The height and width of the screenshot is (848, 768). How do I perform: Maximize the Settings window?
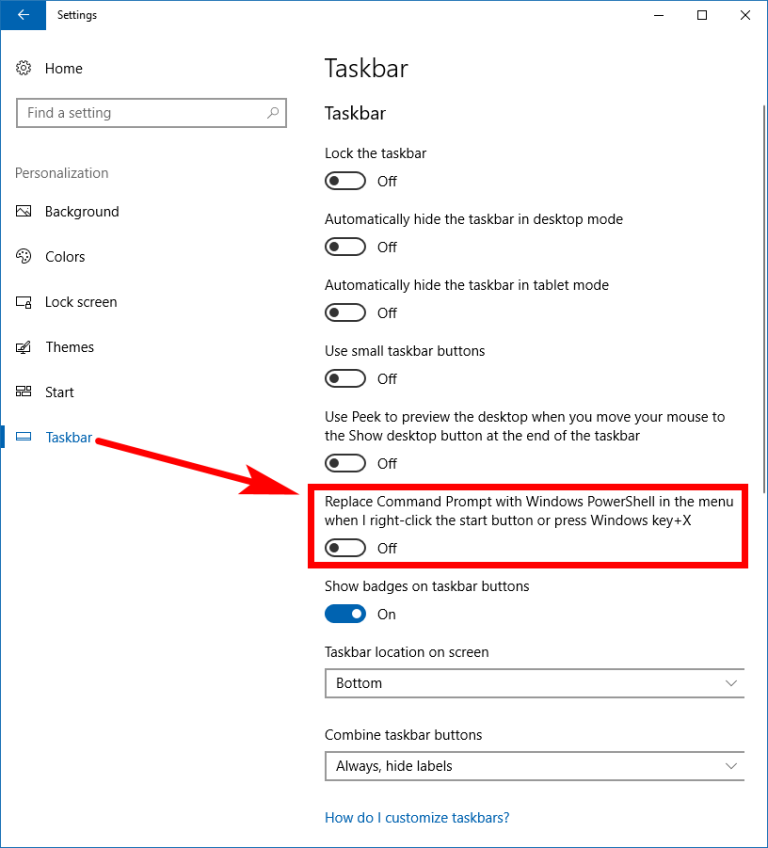[702, 15]
